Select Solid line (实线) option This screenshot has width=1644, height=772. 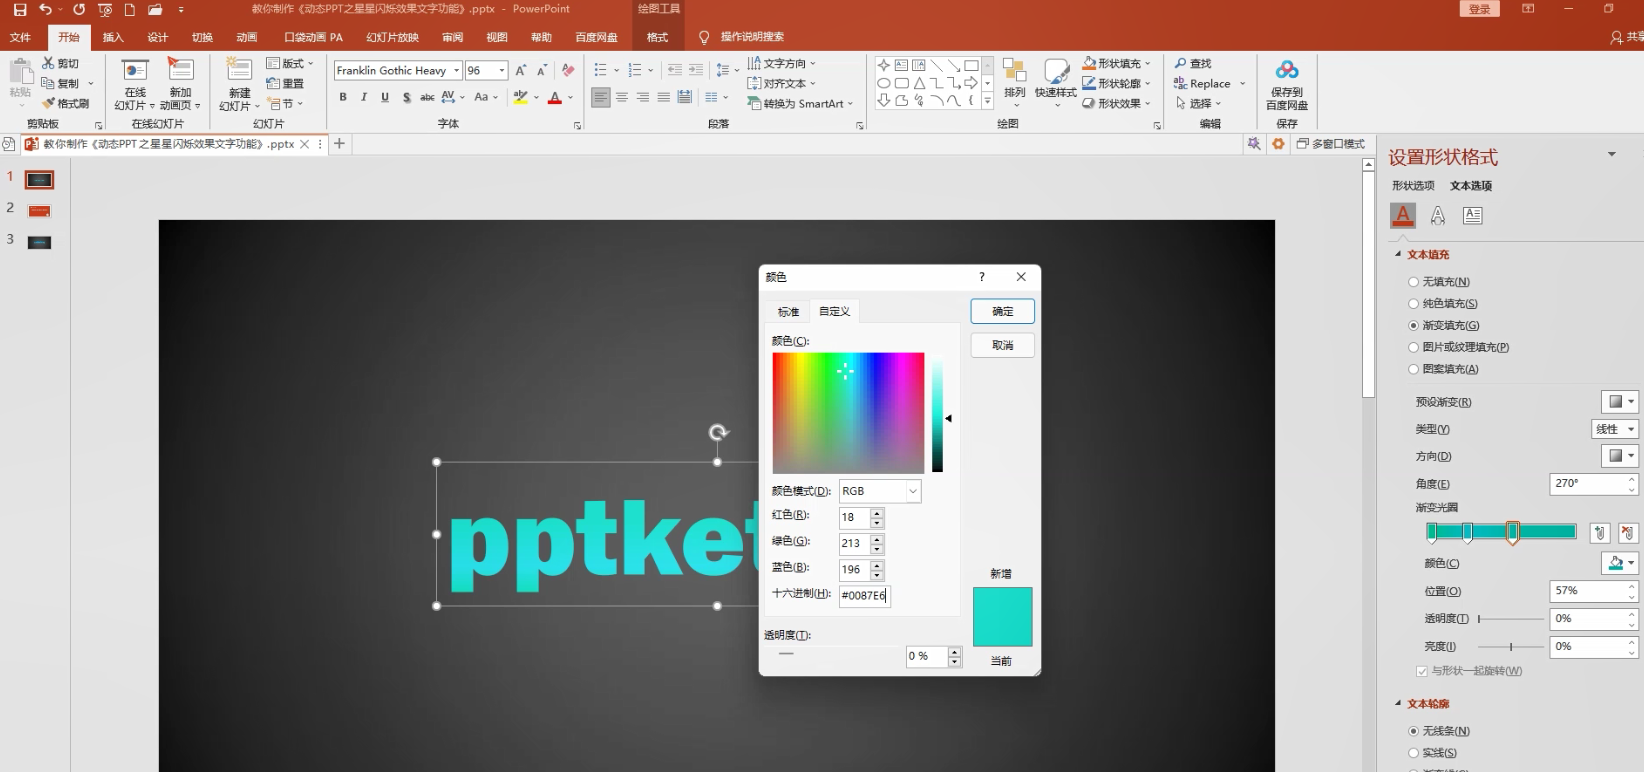pyautogui.click(x=1414, y=753)
